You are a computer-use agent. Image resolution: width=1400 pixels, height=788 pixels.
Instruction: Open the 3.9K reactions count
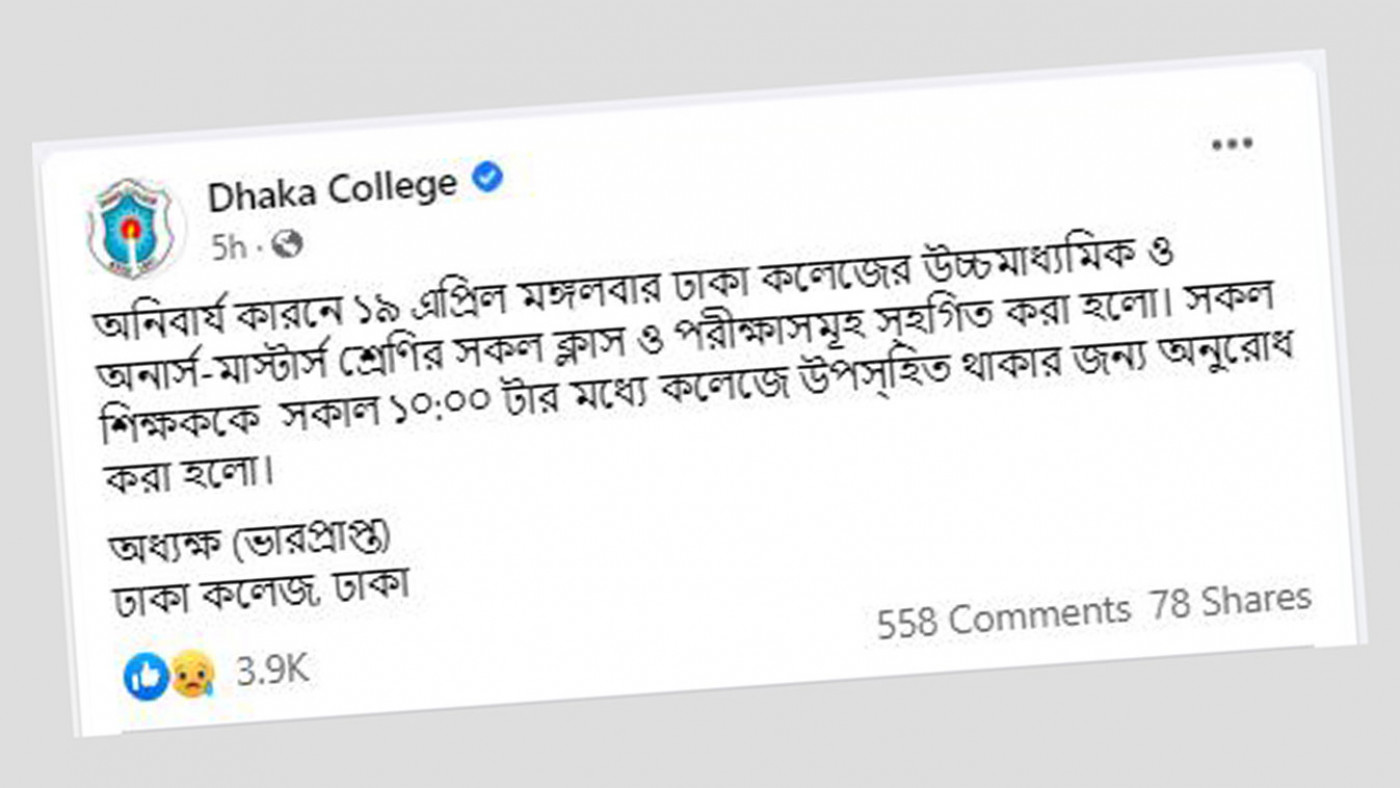[271, 670]
